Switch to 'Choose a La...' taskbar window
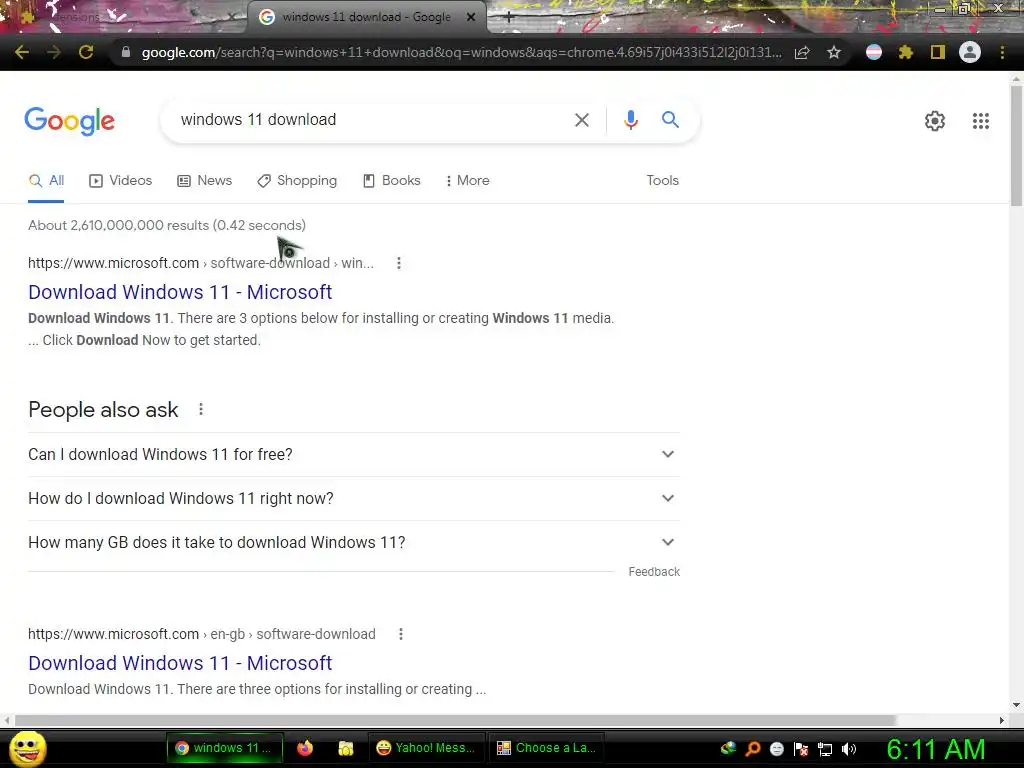 (547, 748)
